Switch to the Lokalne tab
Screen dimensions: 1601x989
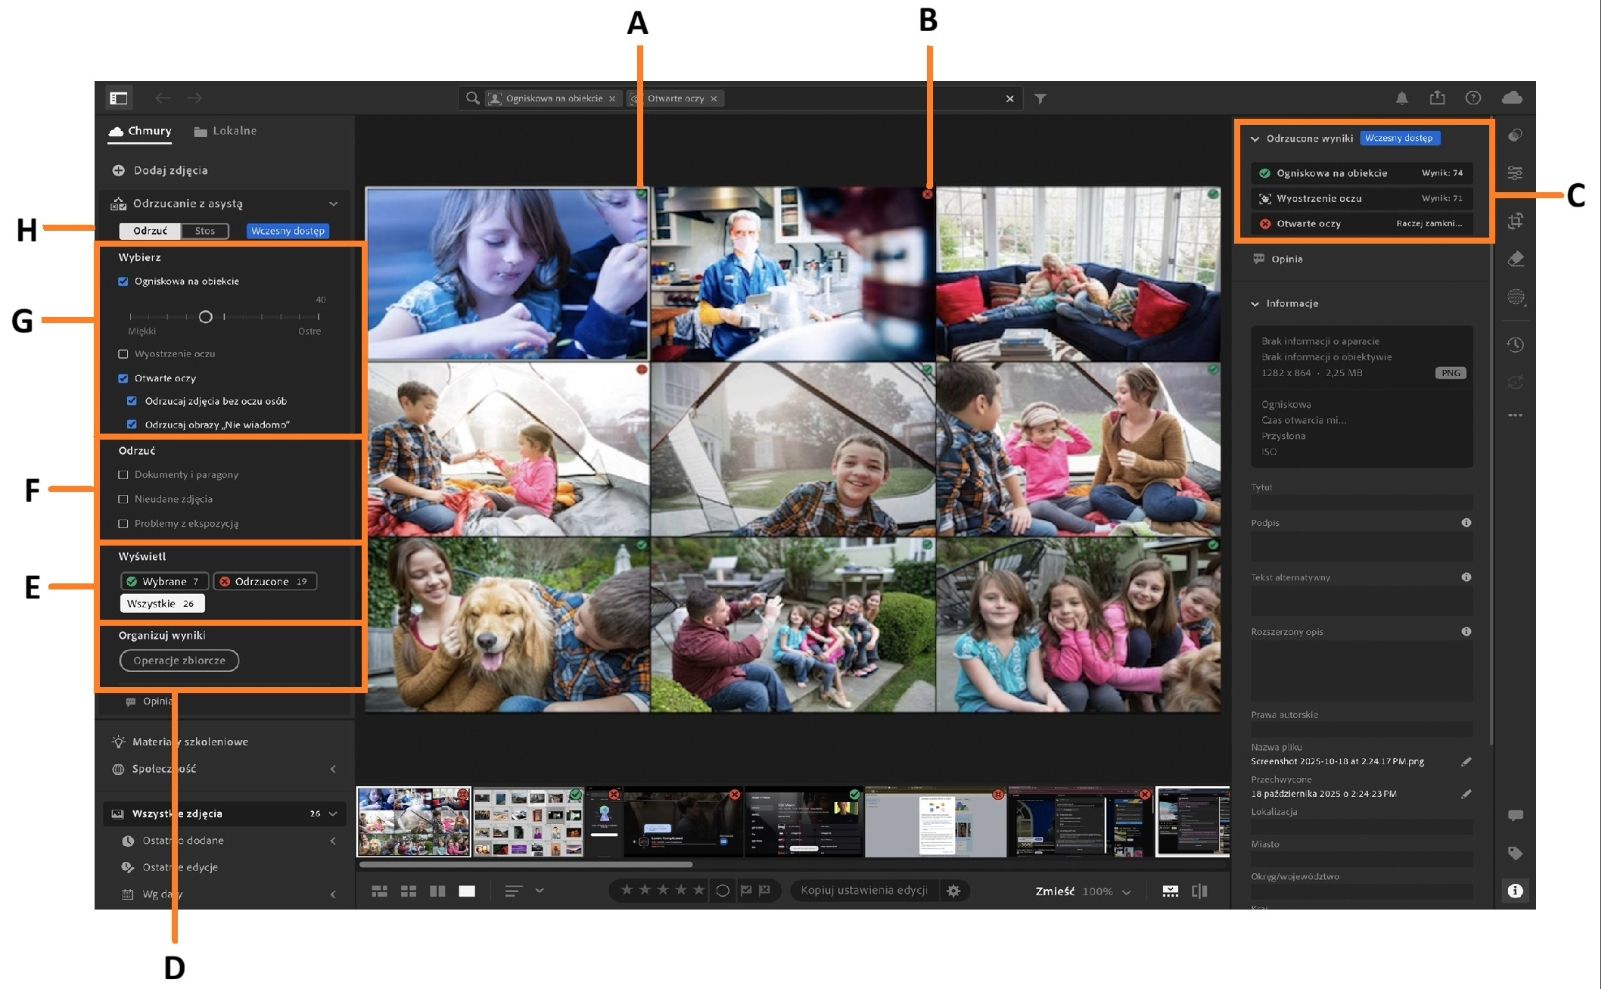(227, 131)
